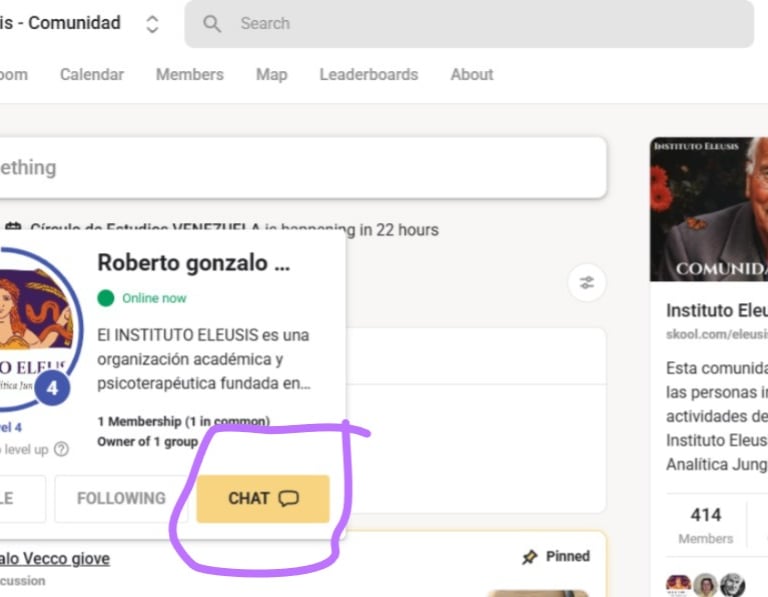Open the post author Vecco giove link
Viewport: 768px width, 597px height.
click(x=55, y=559)
